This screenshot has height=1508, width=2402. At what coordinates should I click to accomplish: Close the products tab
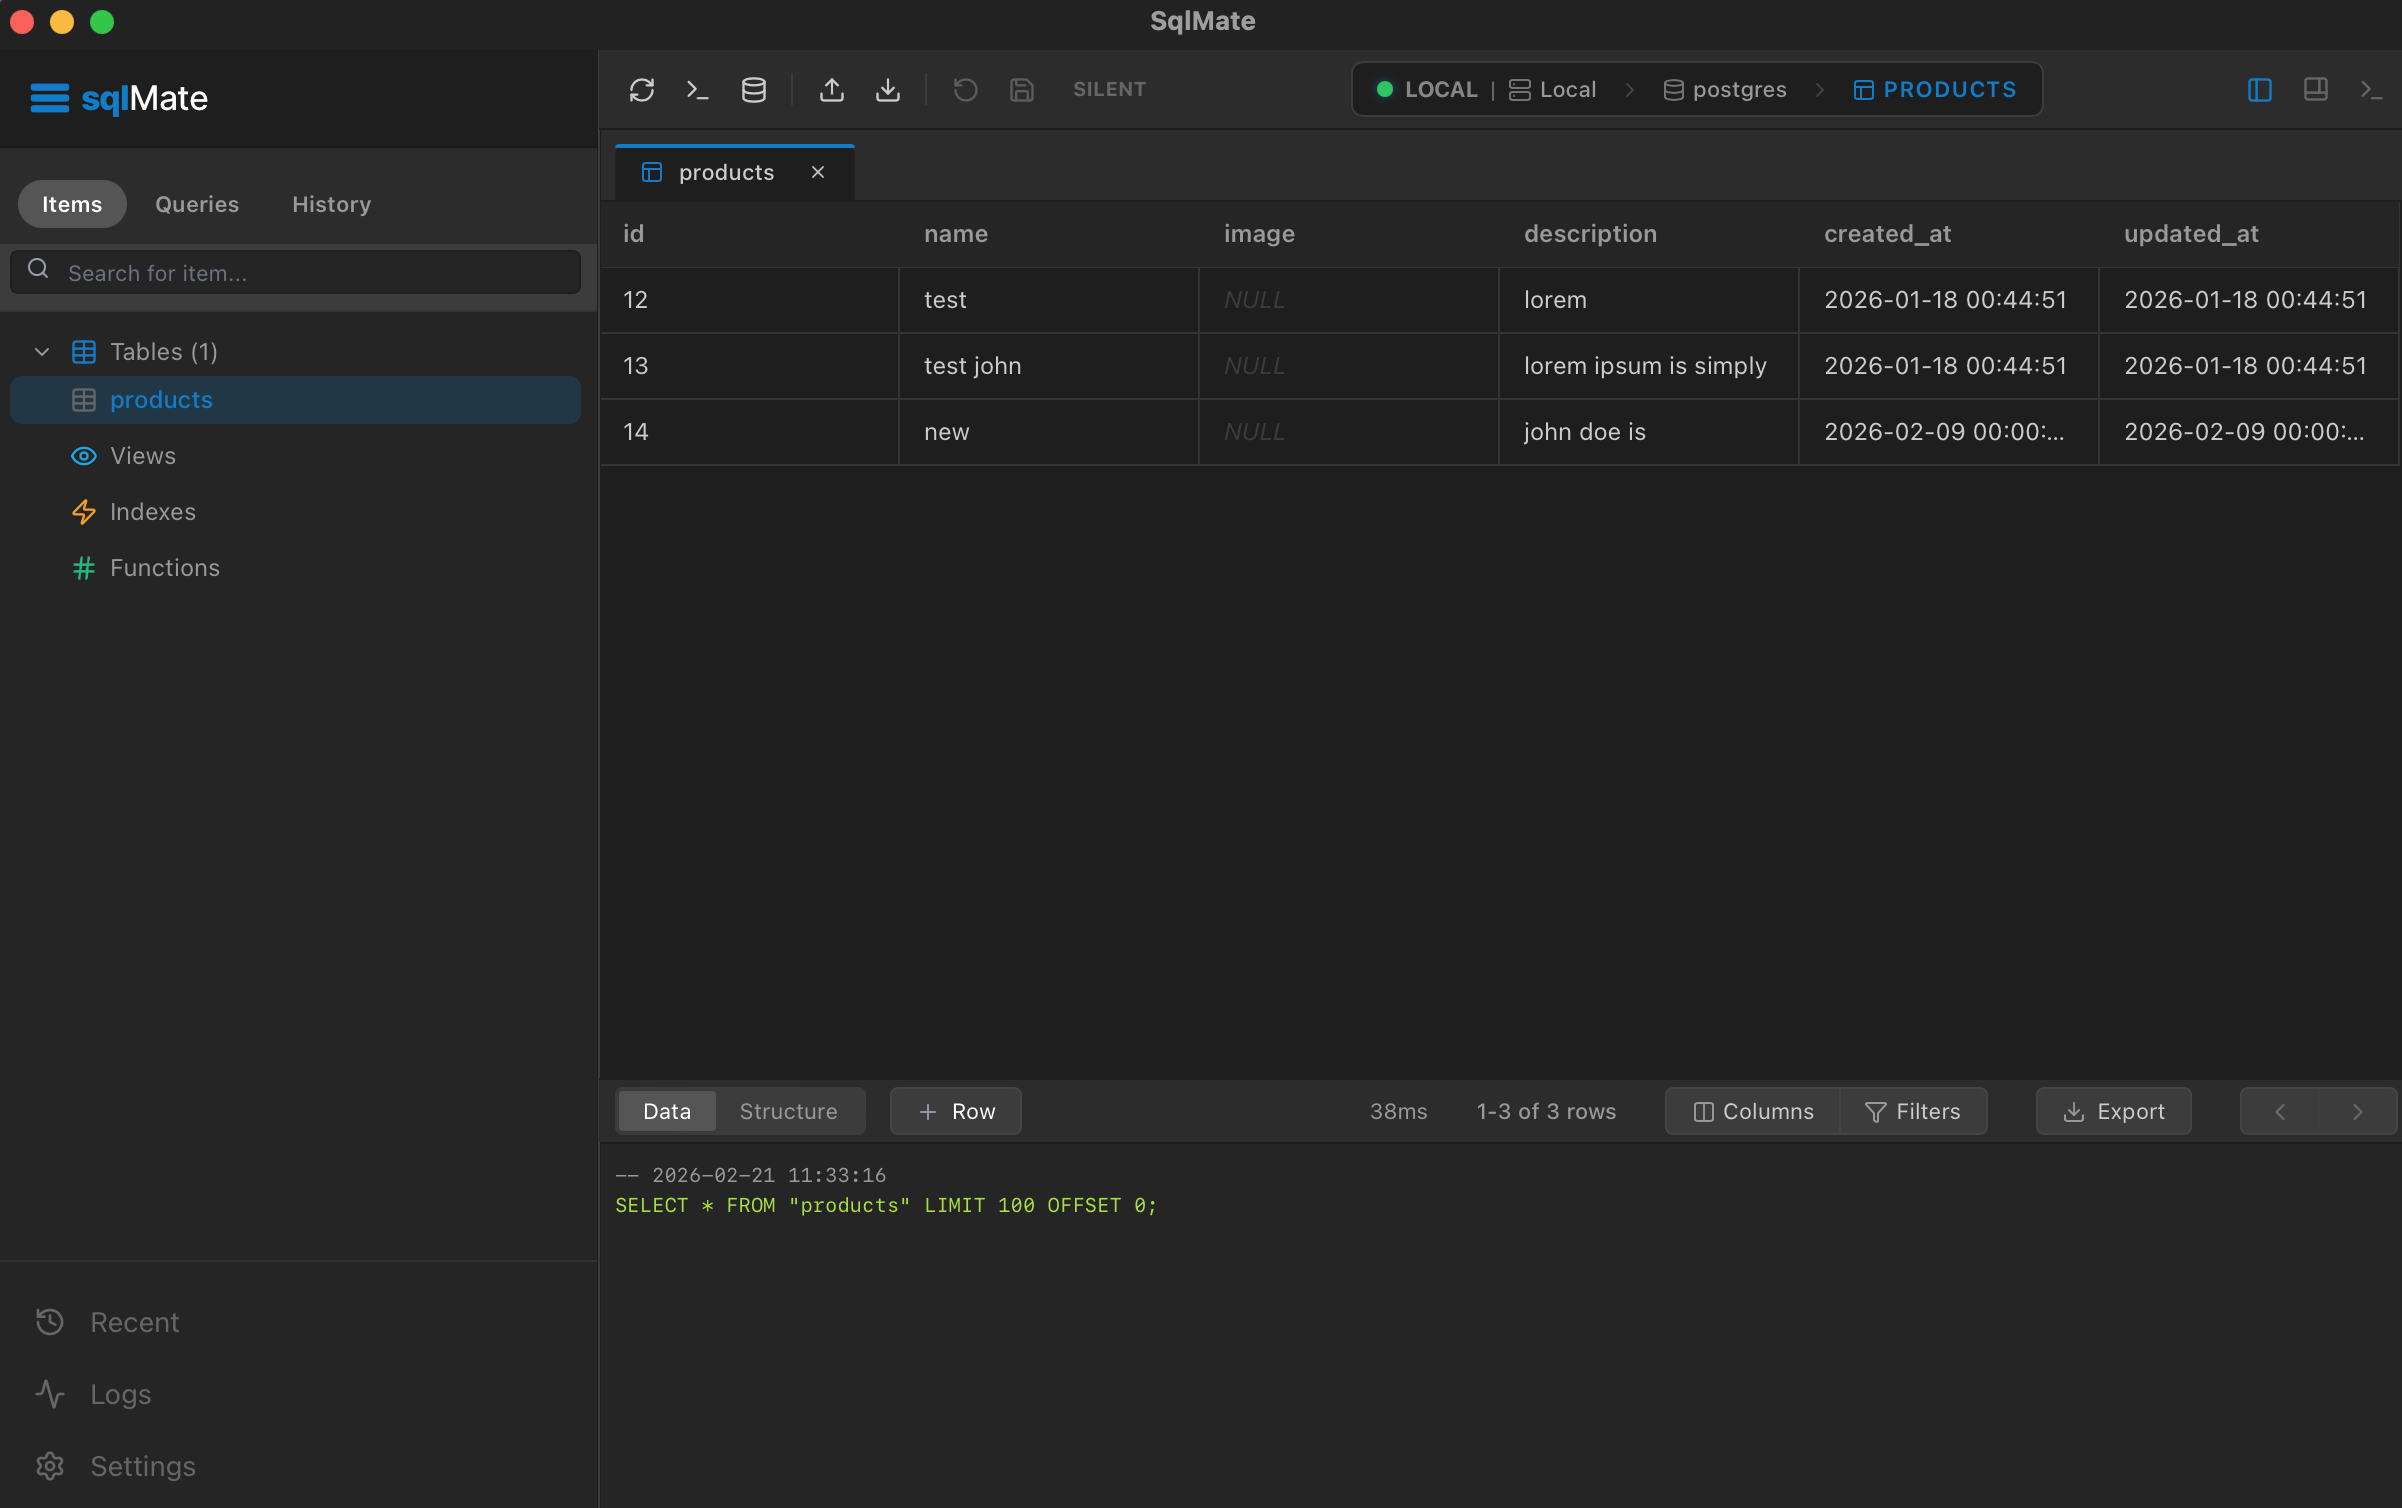tap(818, 172)
